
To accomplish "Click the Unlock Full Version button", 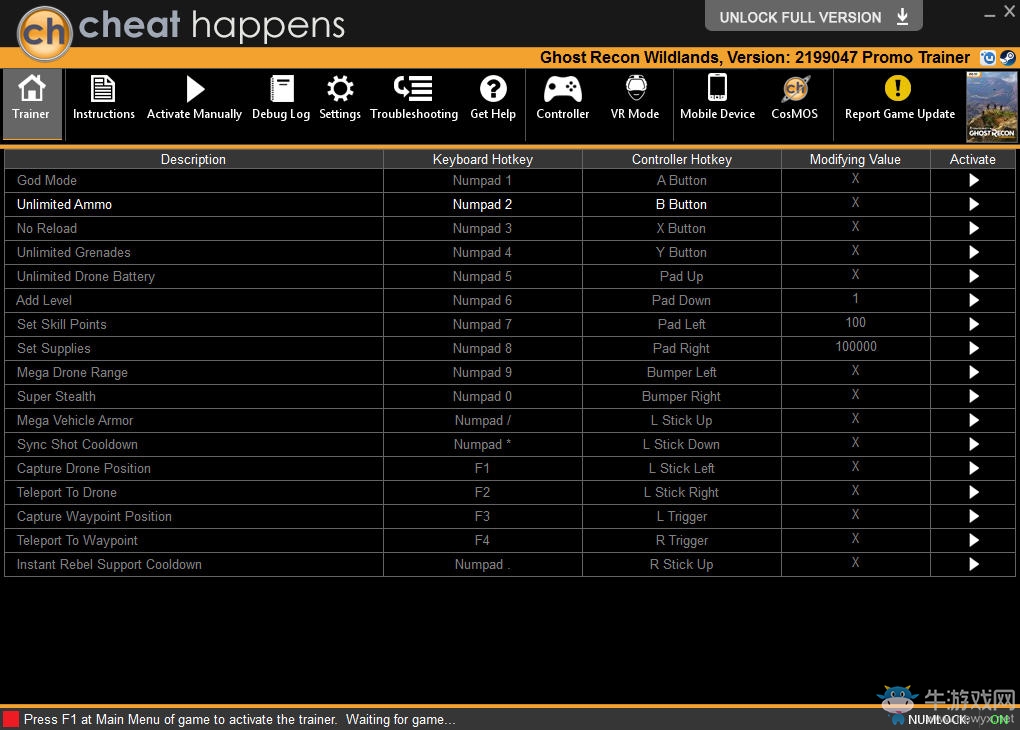I will (814, 16).
